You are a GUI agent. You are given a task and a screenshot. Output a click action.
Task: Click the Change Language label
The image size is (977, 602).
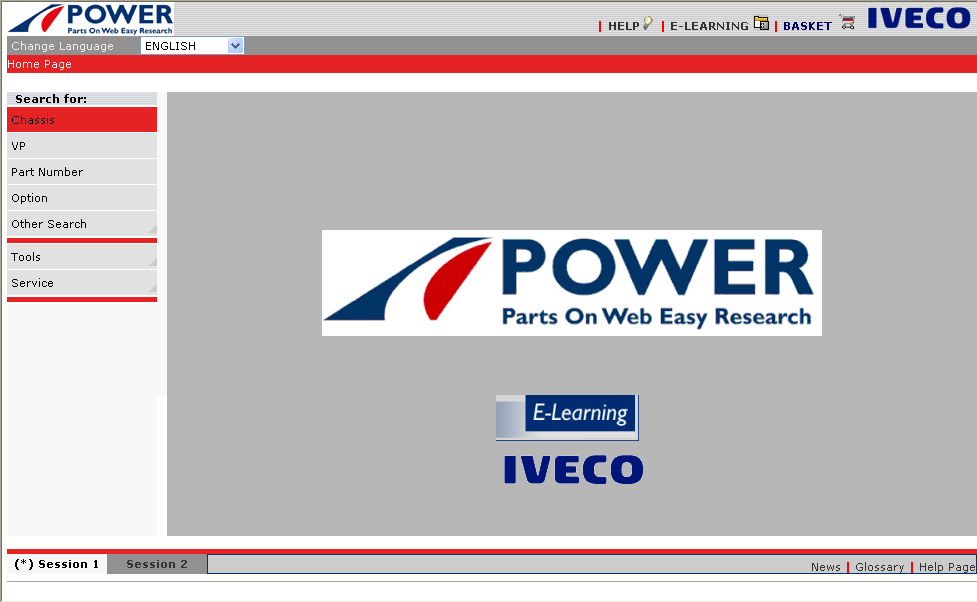[62, 46]
